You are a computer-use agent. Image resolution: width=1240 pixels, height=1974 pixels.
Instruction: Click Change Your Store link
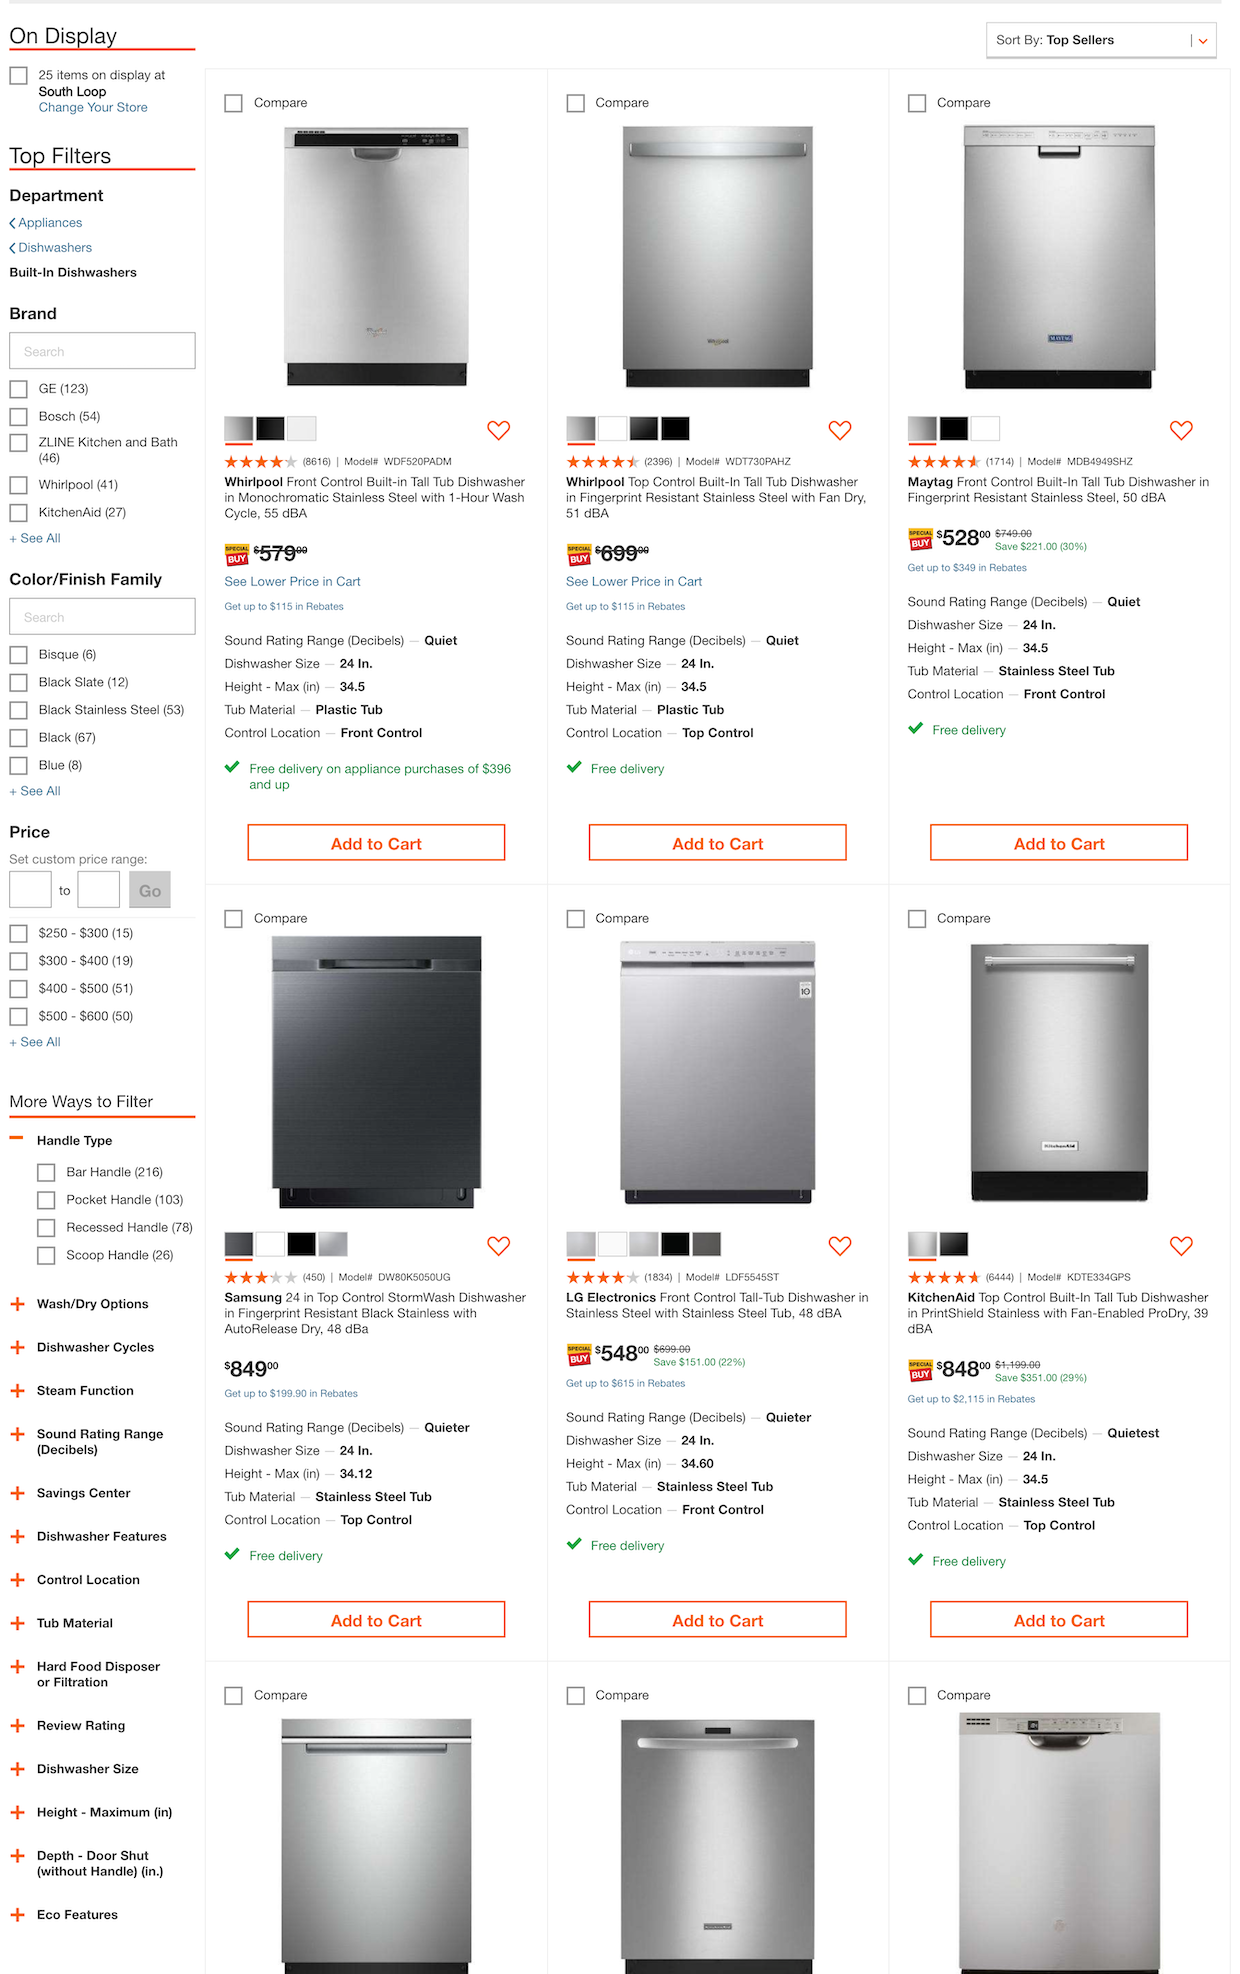tap(93, 108)
